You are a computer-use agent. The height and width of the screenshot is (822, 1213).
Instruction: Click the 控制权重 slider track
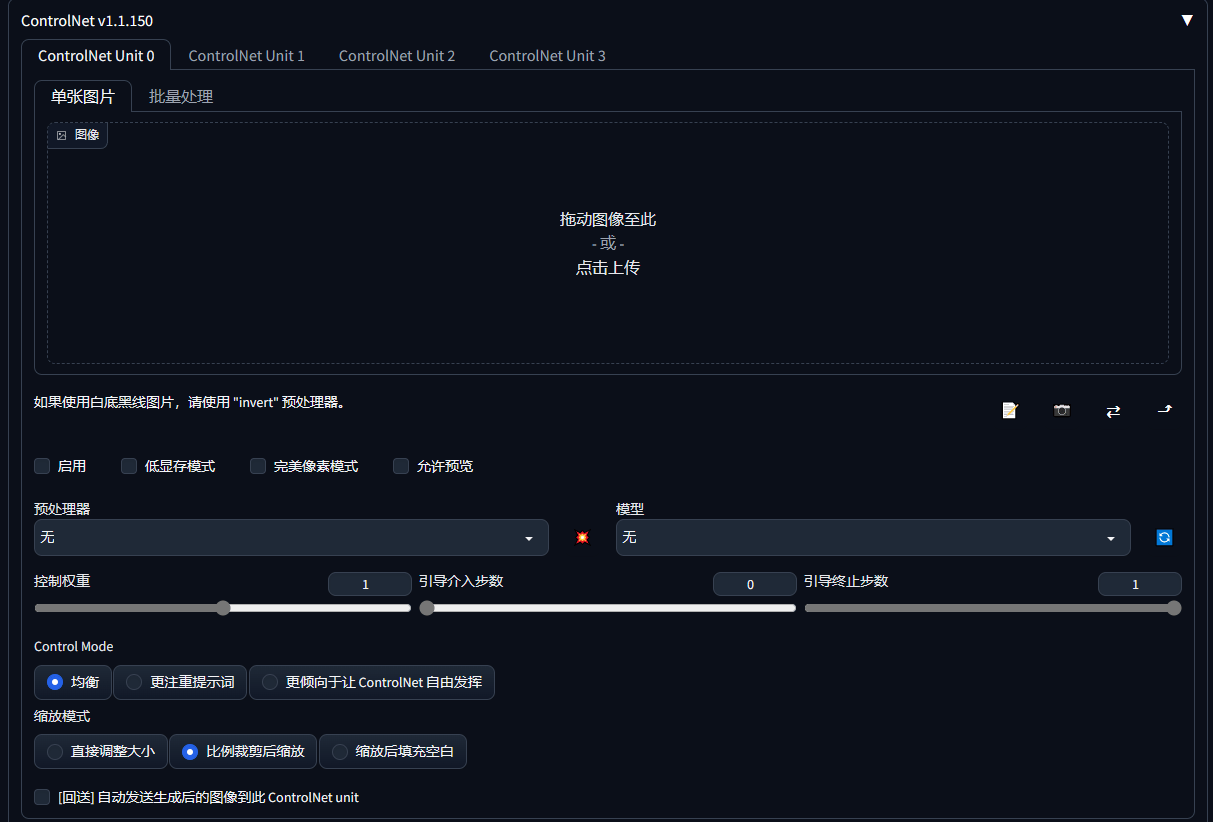point(223,608)
